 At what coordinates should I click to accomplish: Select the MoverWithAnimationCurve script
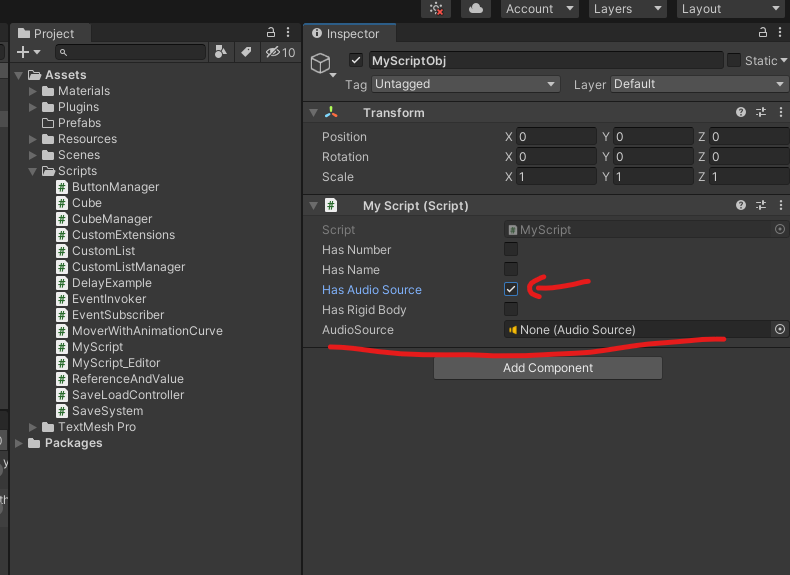coord(147,331)
